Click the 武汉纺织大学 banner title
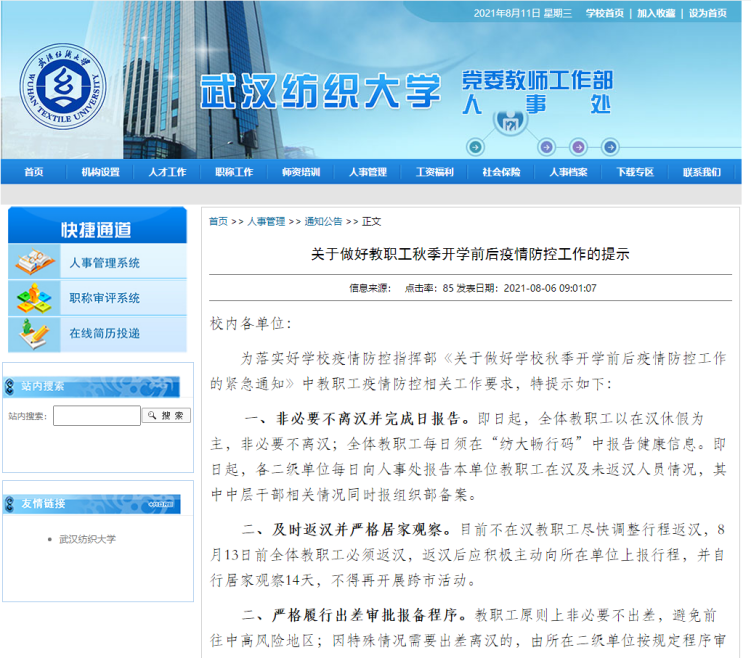The width and height of the screenshot is (751, 658). 321,91
